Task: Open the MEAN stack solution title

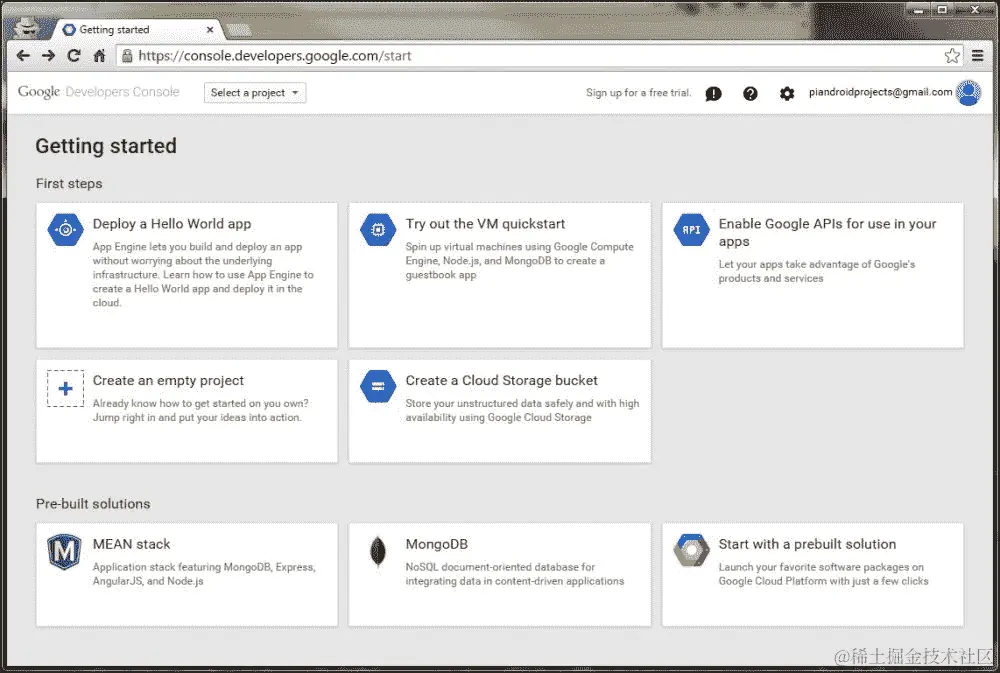Action: pyautogui.click(x=131, y=544)
